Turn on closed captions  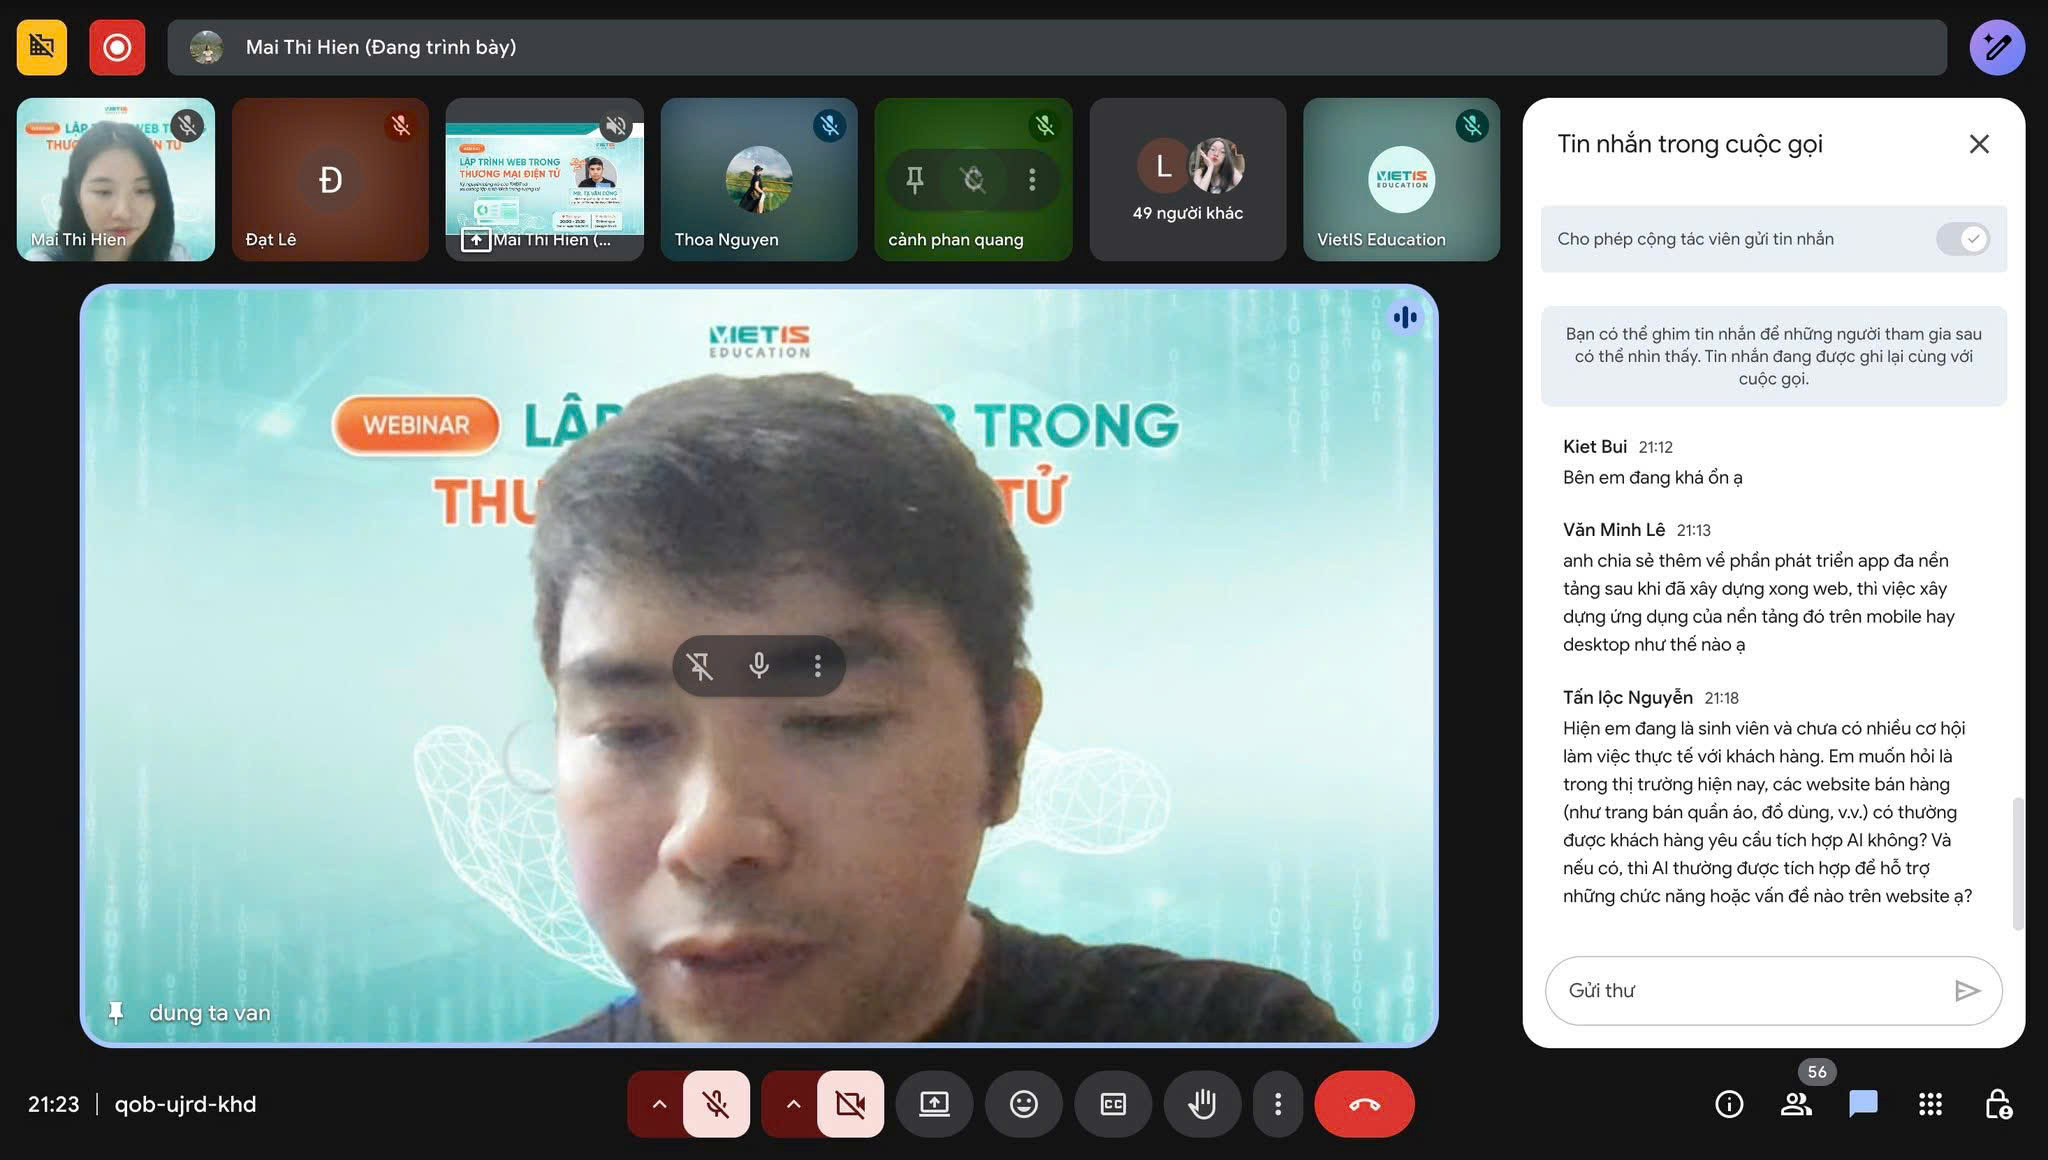pos(1113,1104)
